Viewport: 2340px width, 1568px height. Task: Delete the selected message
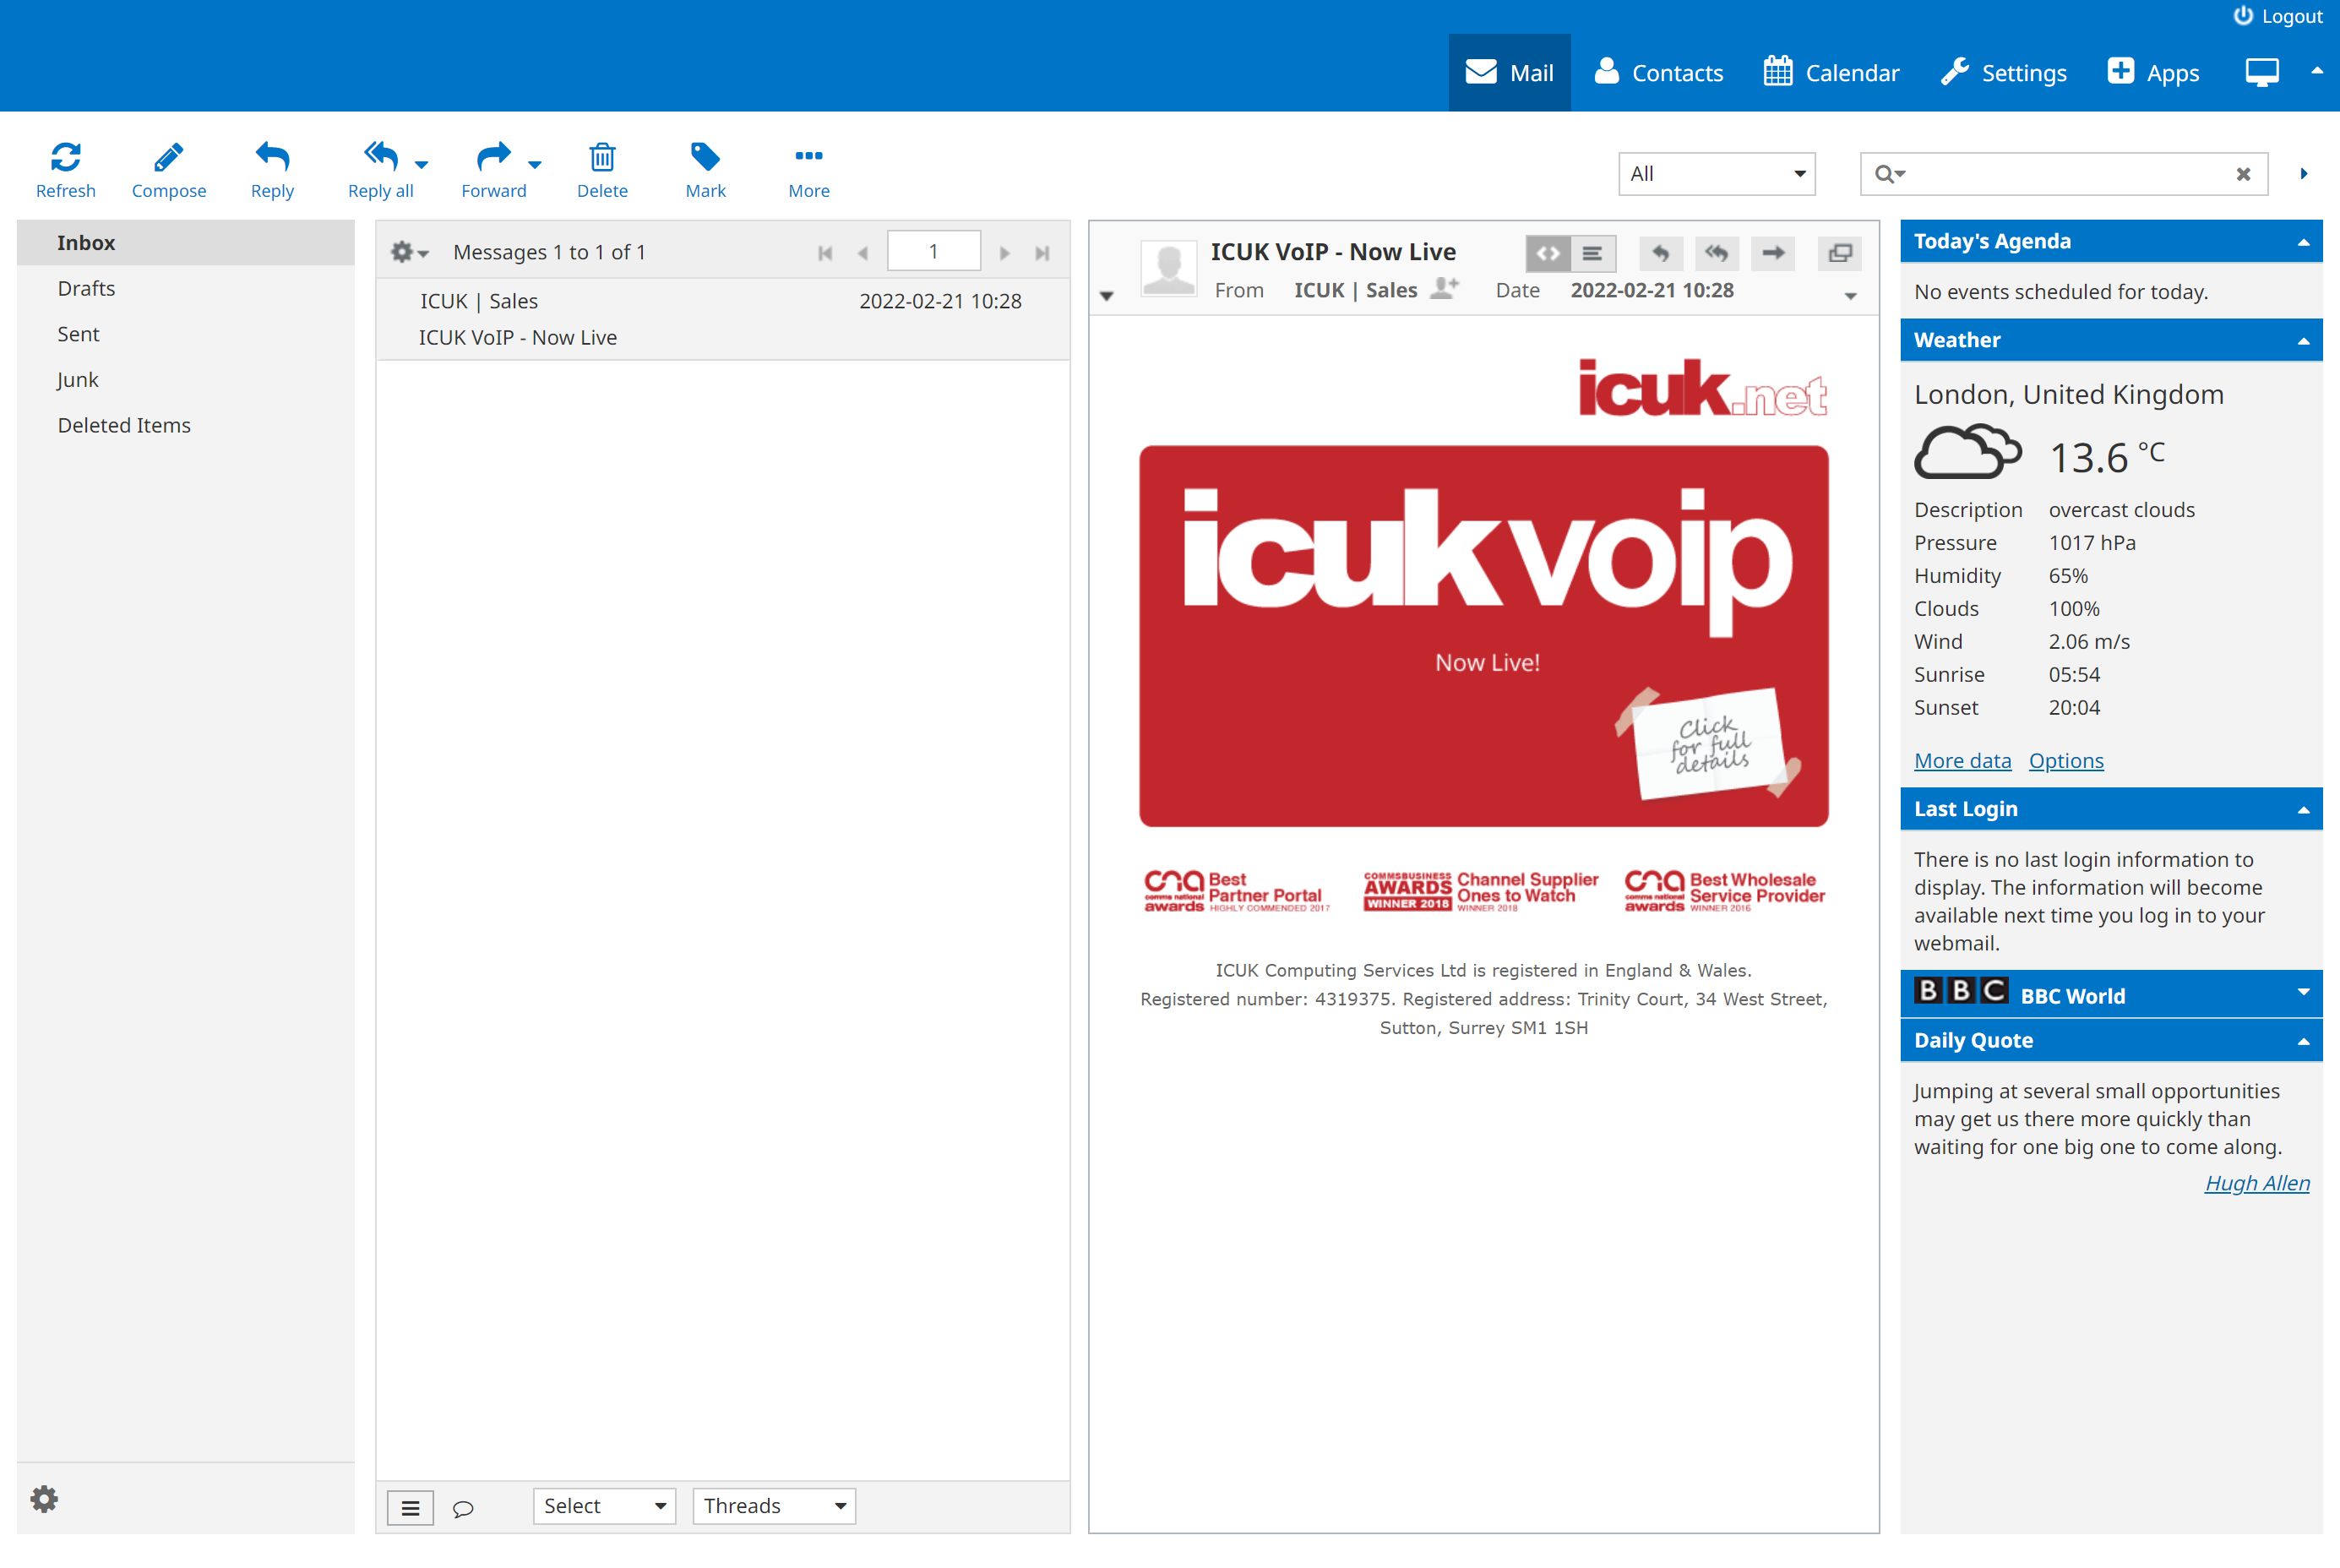(602, 170)
